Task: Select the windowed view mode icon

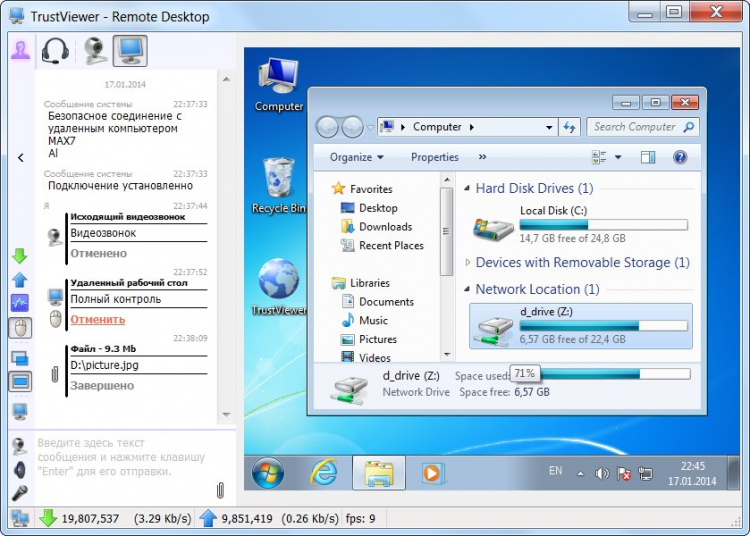Action: coord(20,358)
